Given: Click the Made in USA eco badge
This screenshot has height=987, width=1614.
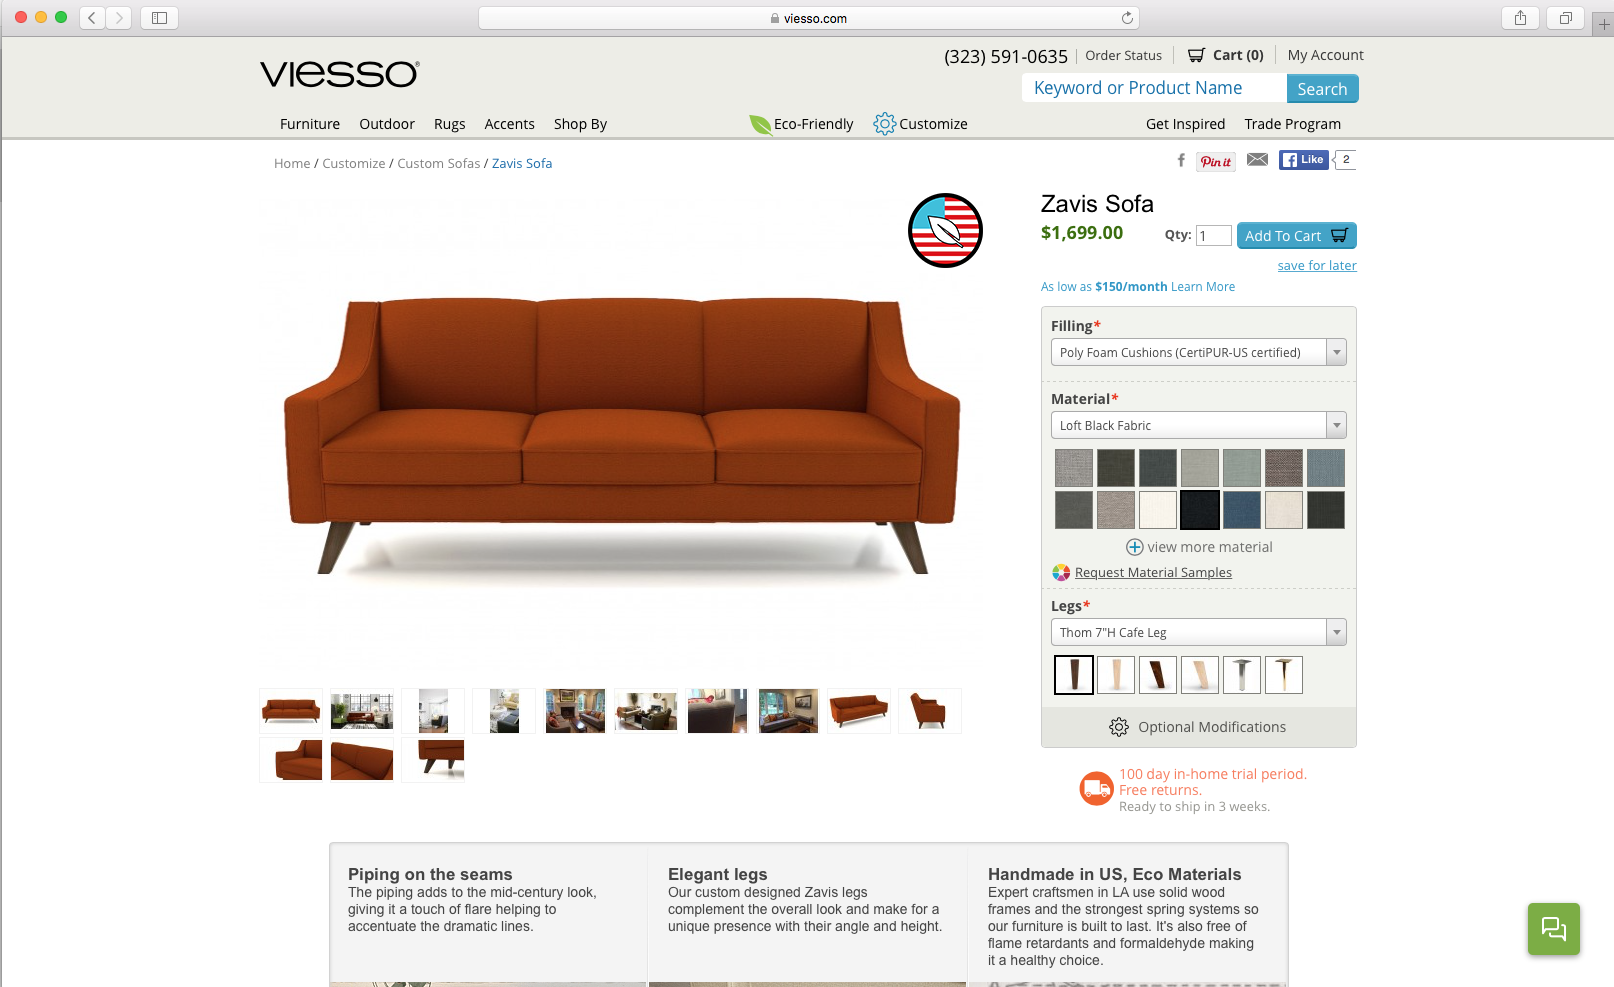Looking at the screenshot, I should pyautogui.click(x=945, y=230).
